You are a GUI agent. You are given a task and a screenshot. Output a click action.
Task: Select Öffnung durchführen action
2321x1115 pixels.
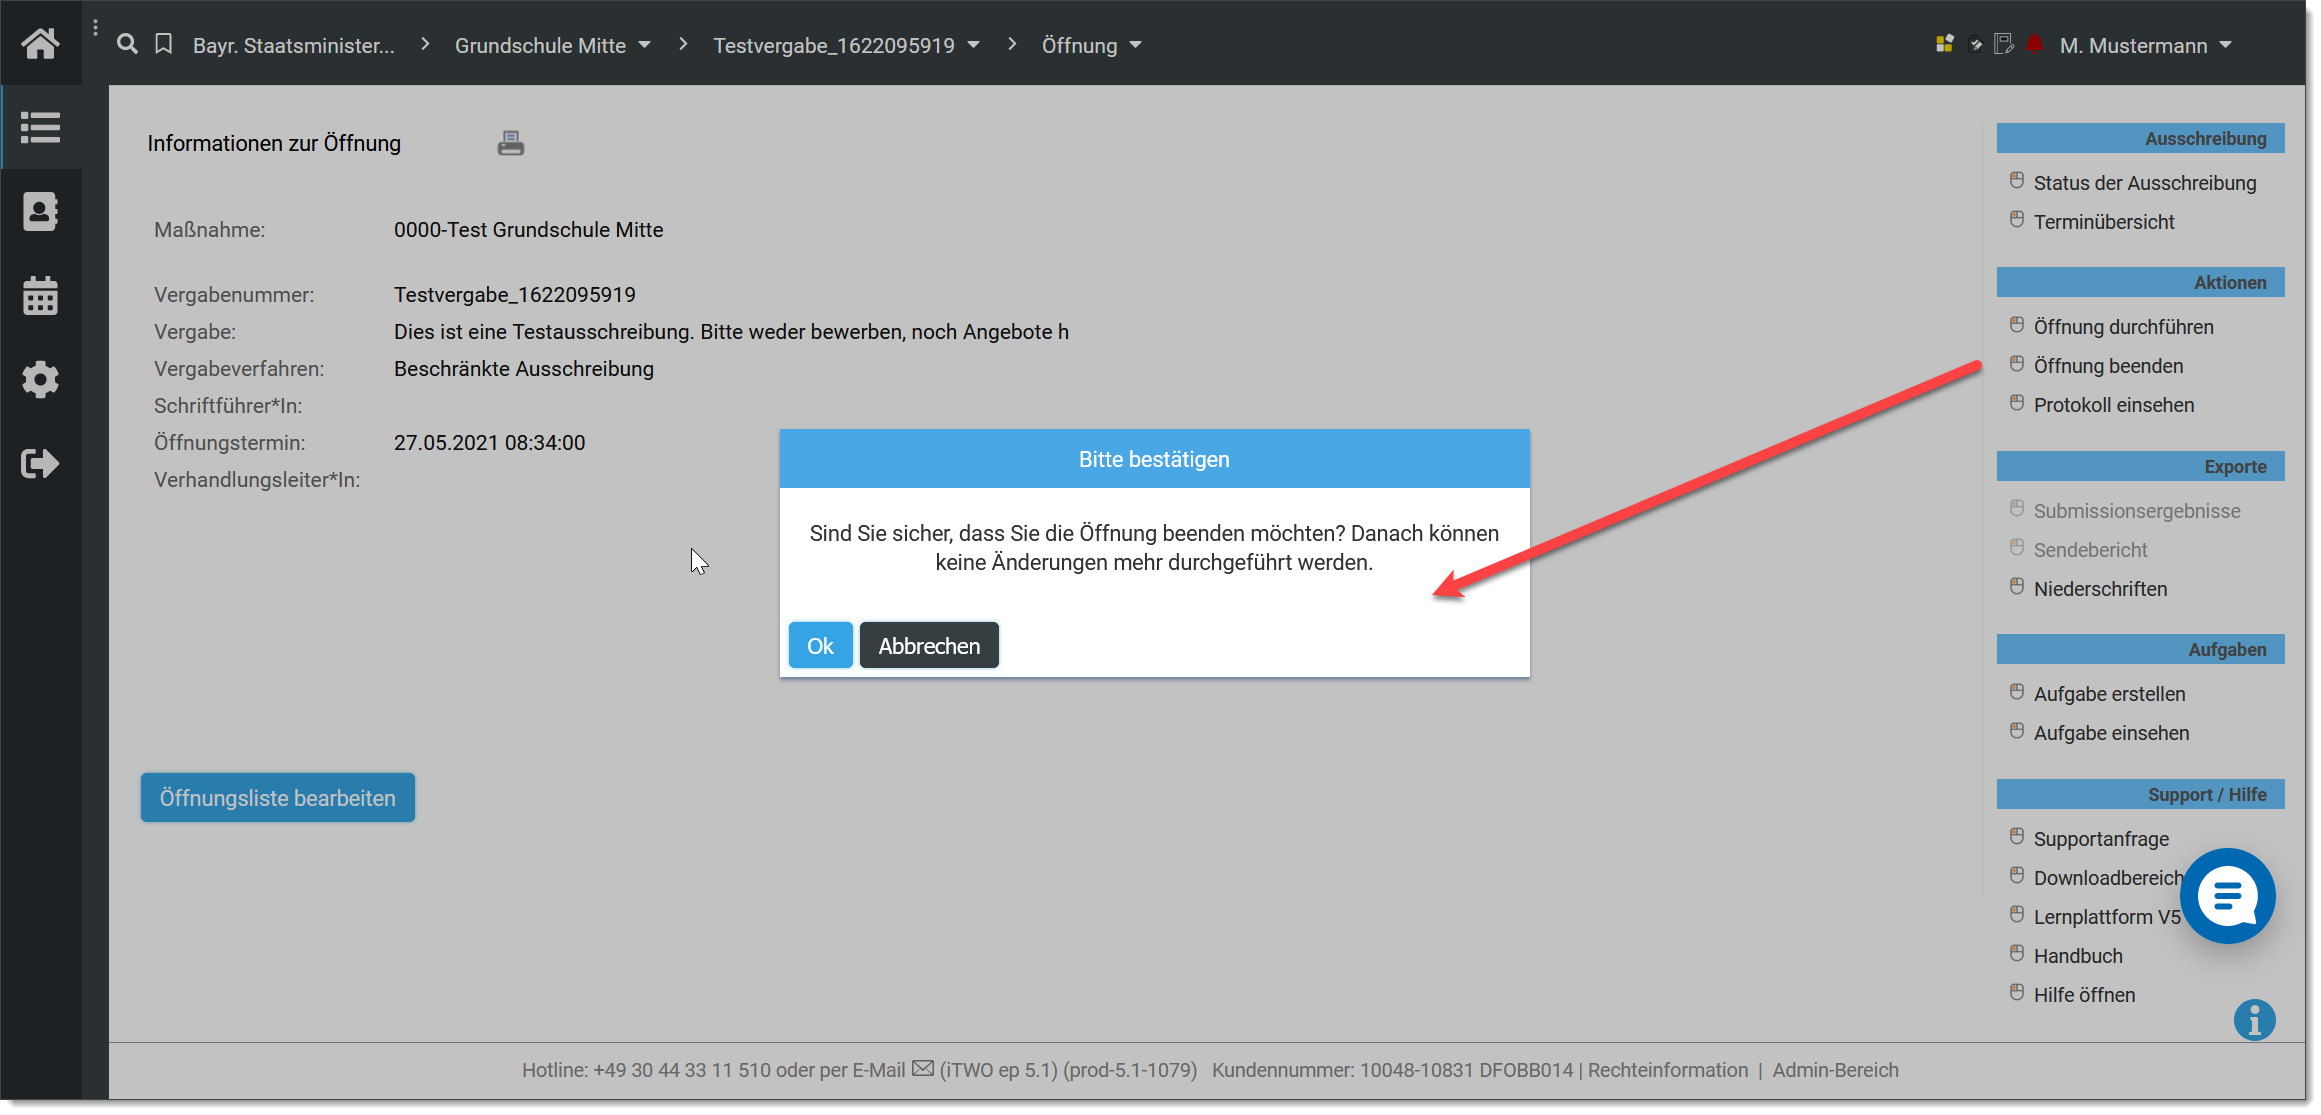click(x=2123, y=327)
